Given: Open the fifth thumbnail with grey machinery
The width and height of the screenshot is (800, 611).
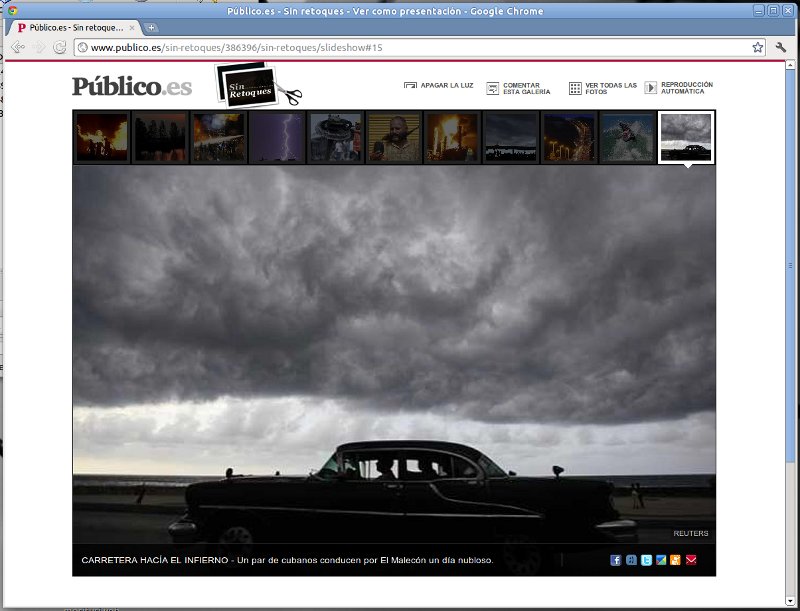Looking at the screenshot, I should point(336,137).
